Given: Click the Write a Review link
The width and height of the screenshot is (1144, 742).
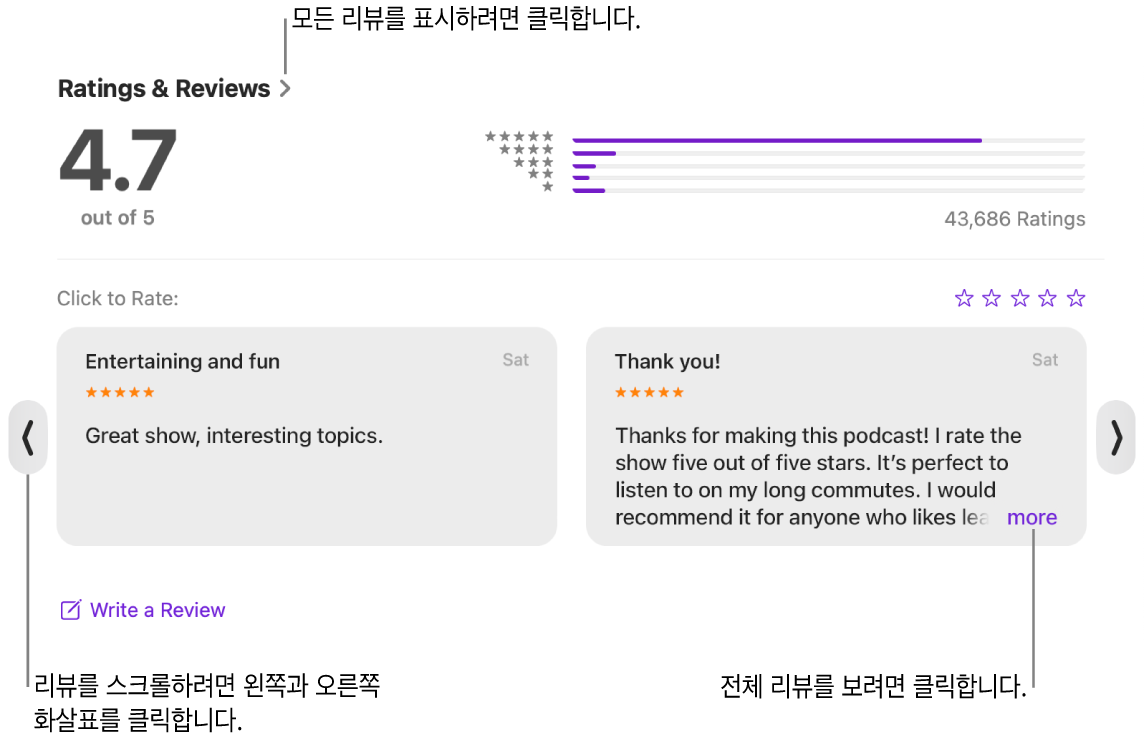Looking at the screenshot, I should (x=157, y=610).
